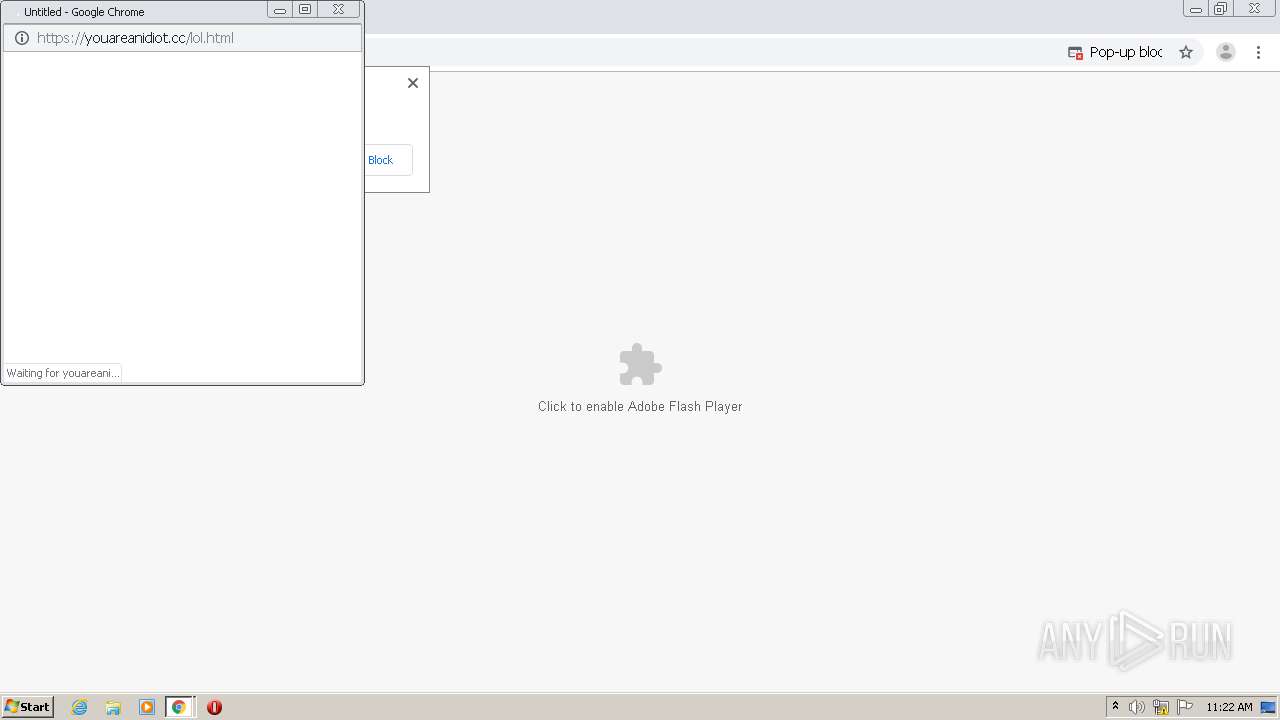Minimize the Untitled popup window
This screenshot has height=720, width=1280.
(x=280, y=10)
